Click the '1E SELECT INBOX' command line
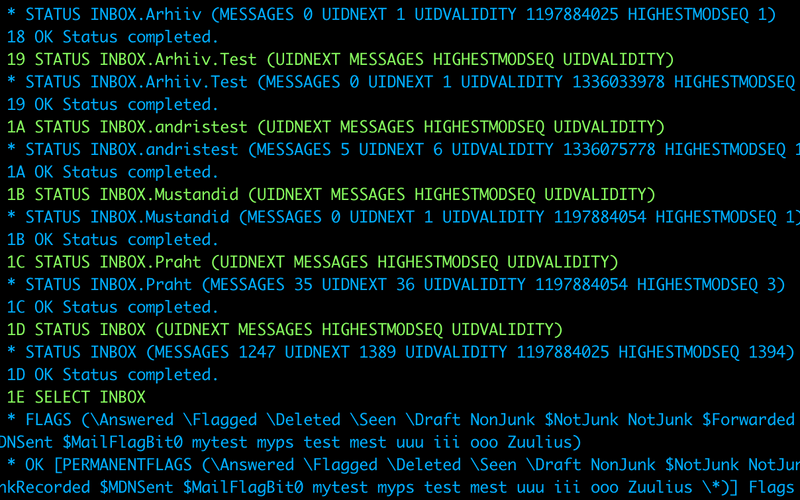 [77, 397]
